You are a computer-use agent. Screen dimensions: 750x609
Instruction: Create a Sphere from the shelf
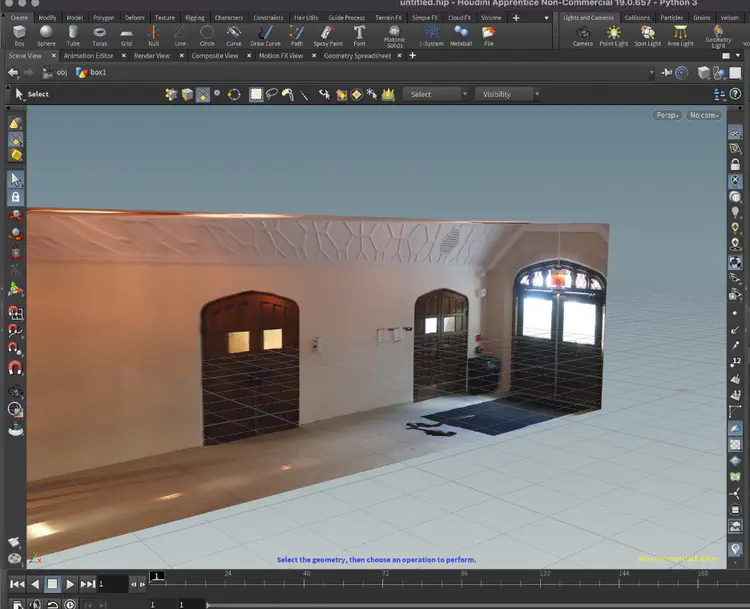point(46,35)
